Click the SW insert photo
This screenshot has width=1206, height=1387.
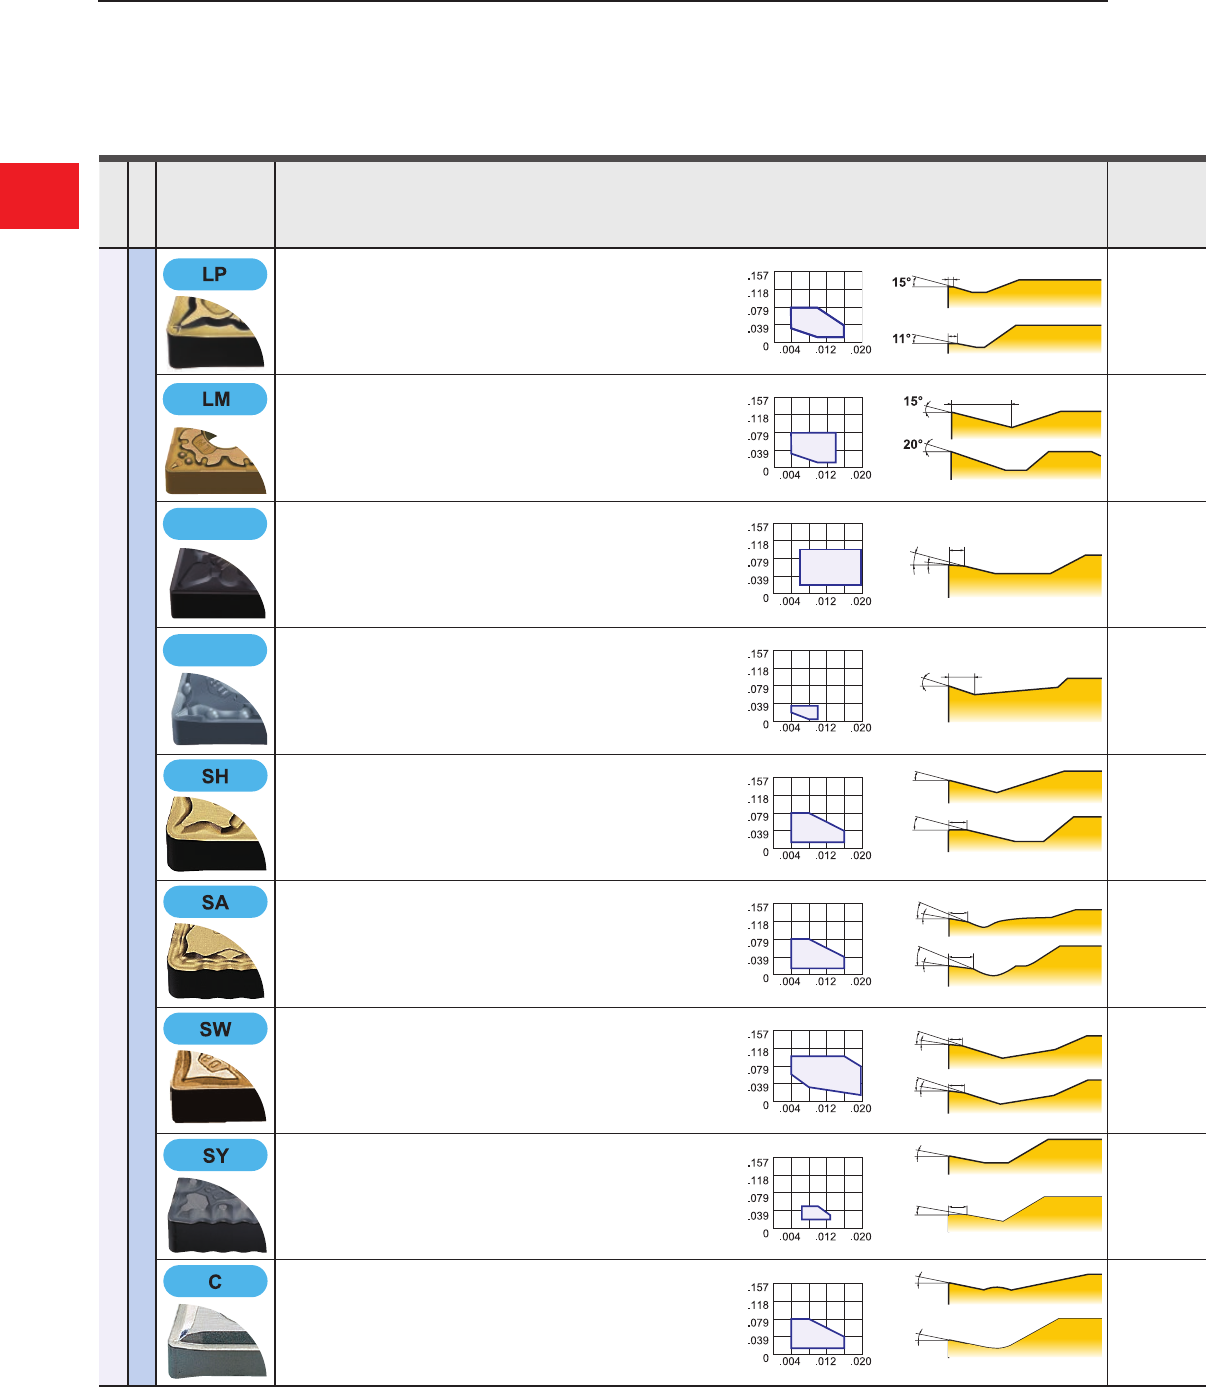click(215, 1086)
